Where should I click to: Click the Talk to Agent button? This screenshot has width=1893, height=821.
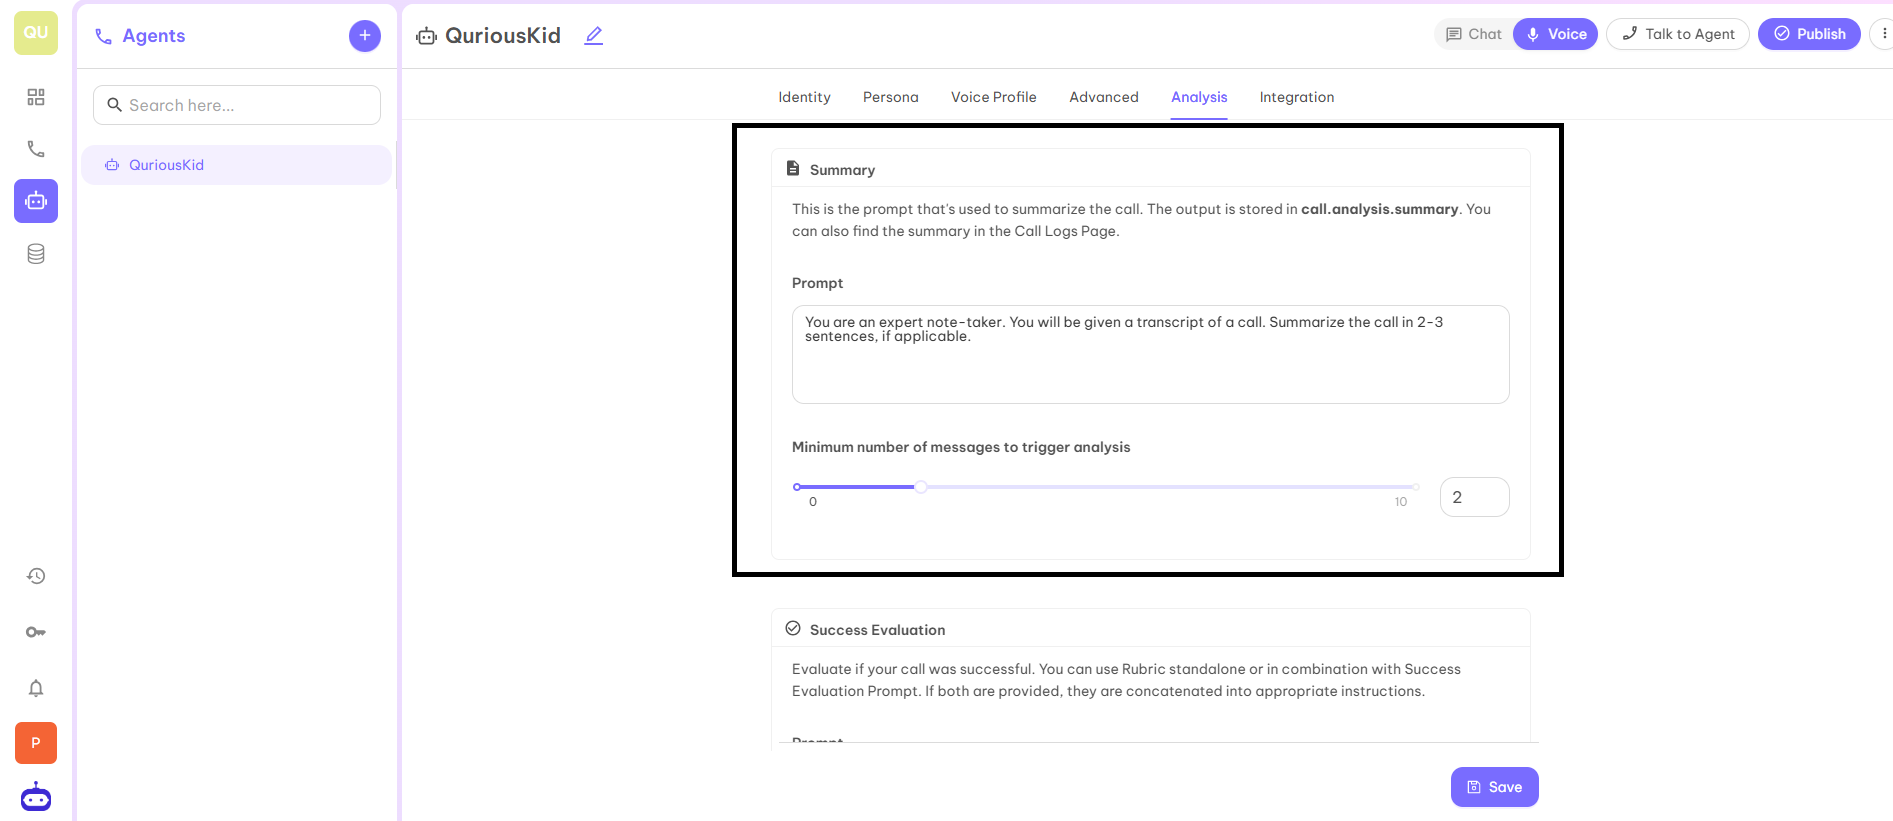tap(1678, 34)
